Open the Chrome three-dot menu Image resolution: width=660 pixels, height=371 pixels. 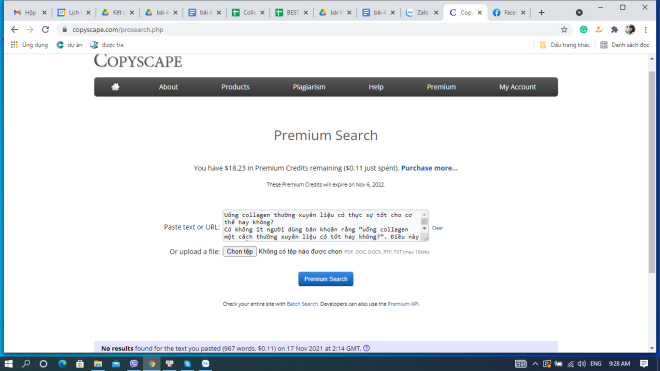coord(645,29)
